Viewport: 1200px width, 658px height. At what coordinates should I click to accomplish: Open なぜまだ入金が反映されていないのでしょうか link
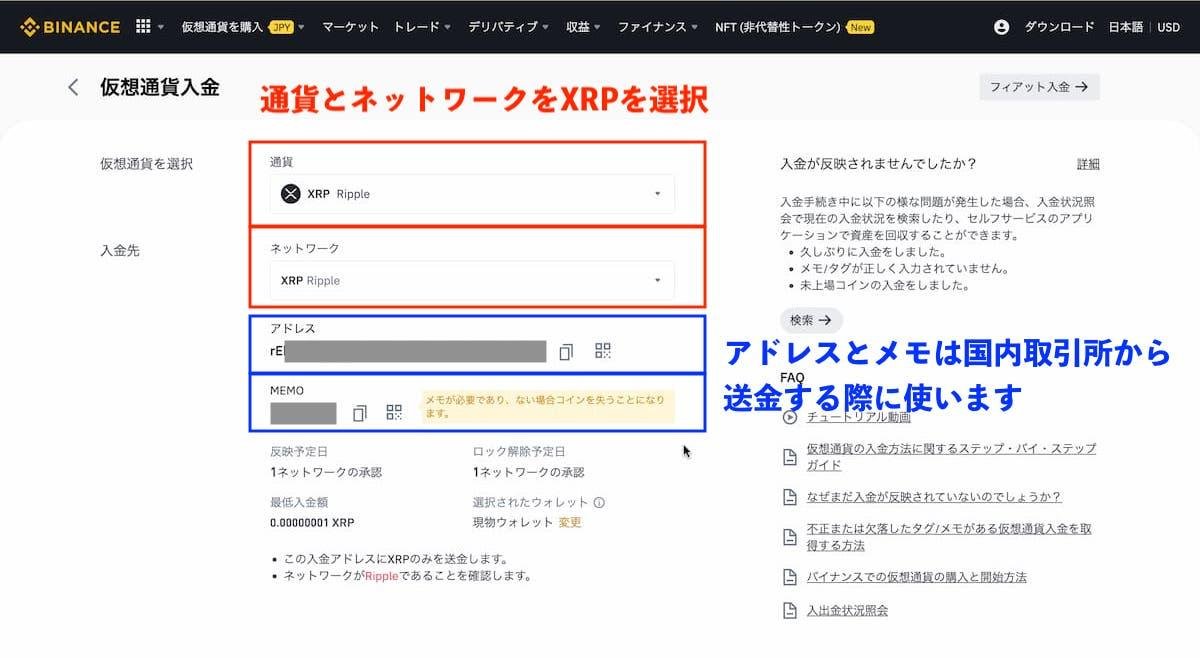tap(933, 497)
